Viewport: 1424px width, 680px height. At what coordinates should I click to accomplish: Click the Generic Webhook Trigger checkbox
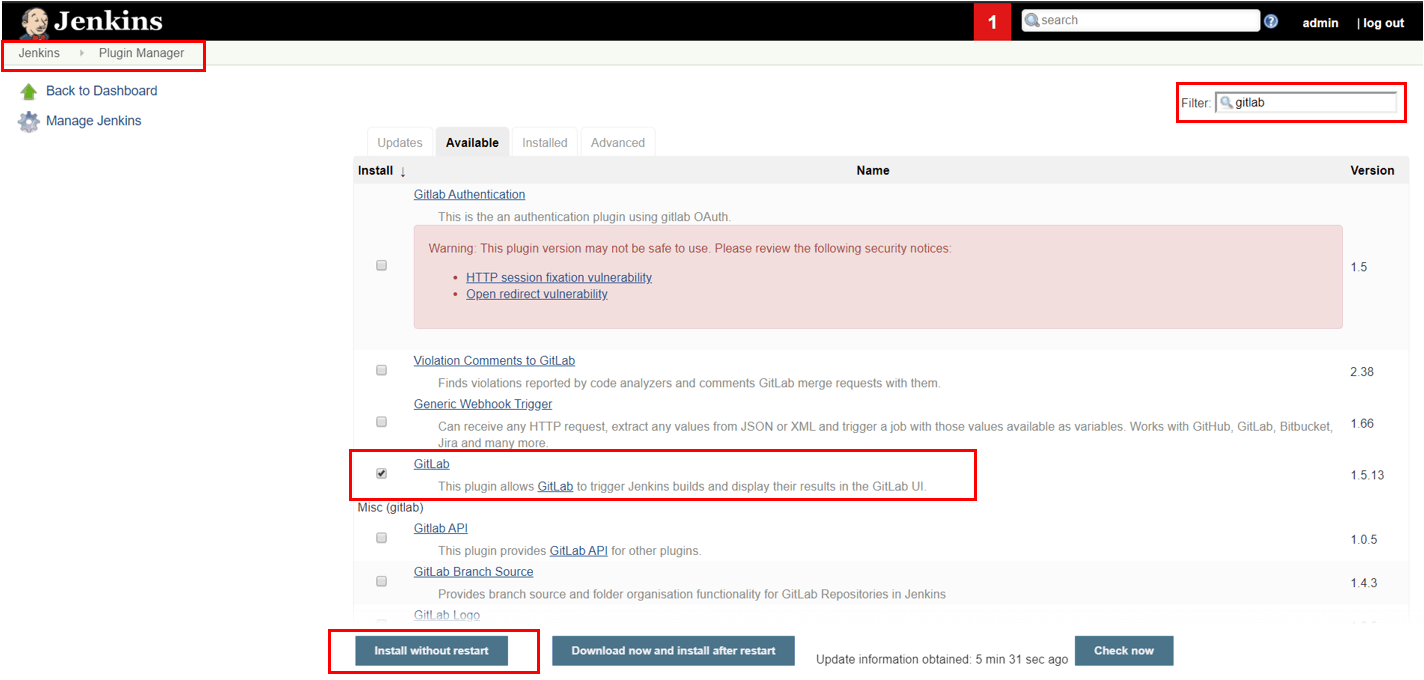coord(381,421)
